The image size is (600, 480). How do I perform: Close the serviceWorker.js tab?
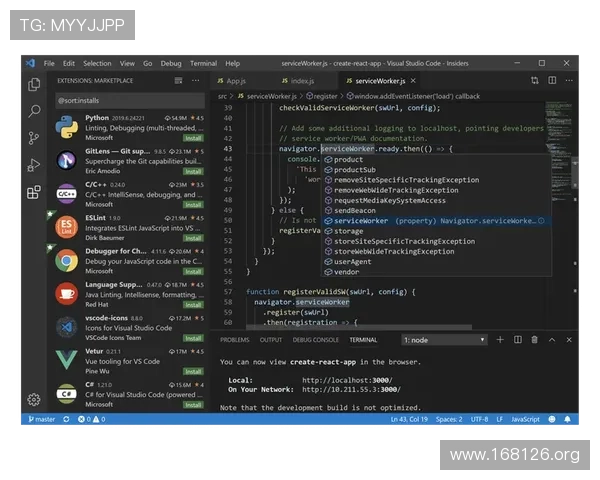coord(413,81)
